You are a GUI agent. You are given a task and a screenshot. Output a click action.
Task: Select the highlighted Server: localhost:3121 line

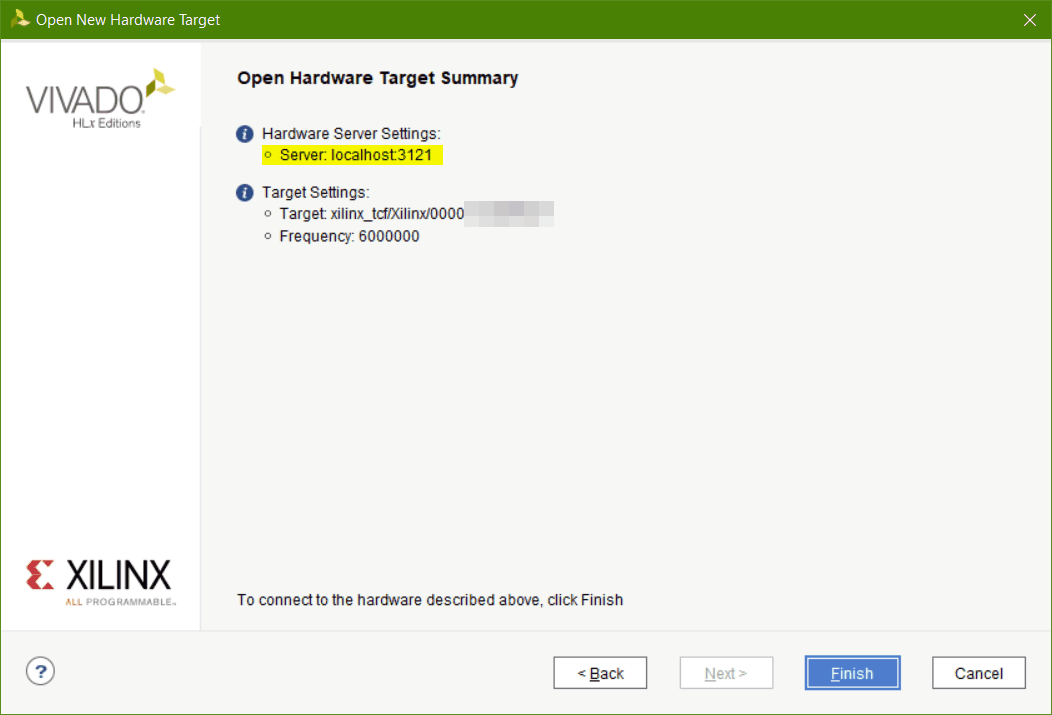click(355, 156)
